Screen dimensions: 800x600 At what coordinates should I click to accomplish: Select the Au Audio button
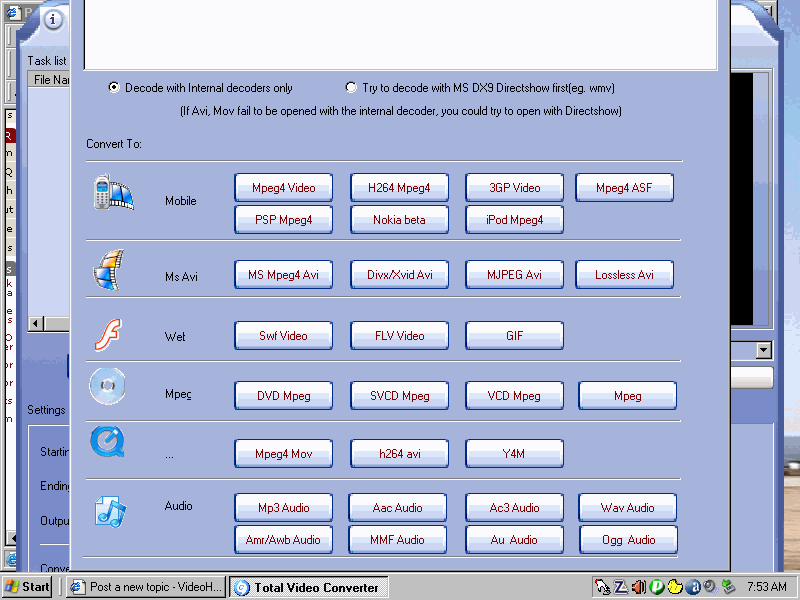tap(514, 540)
